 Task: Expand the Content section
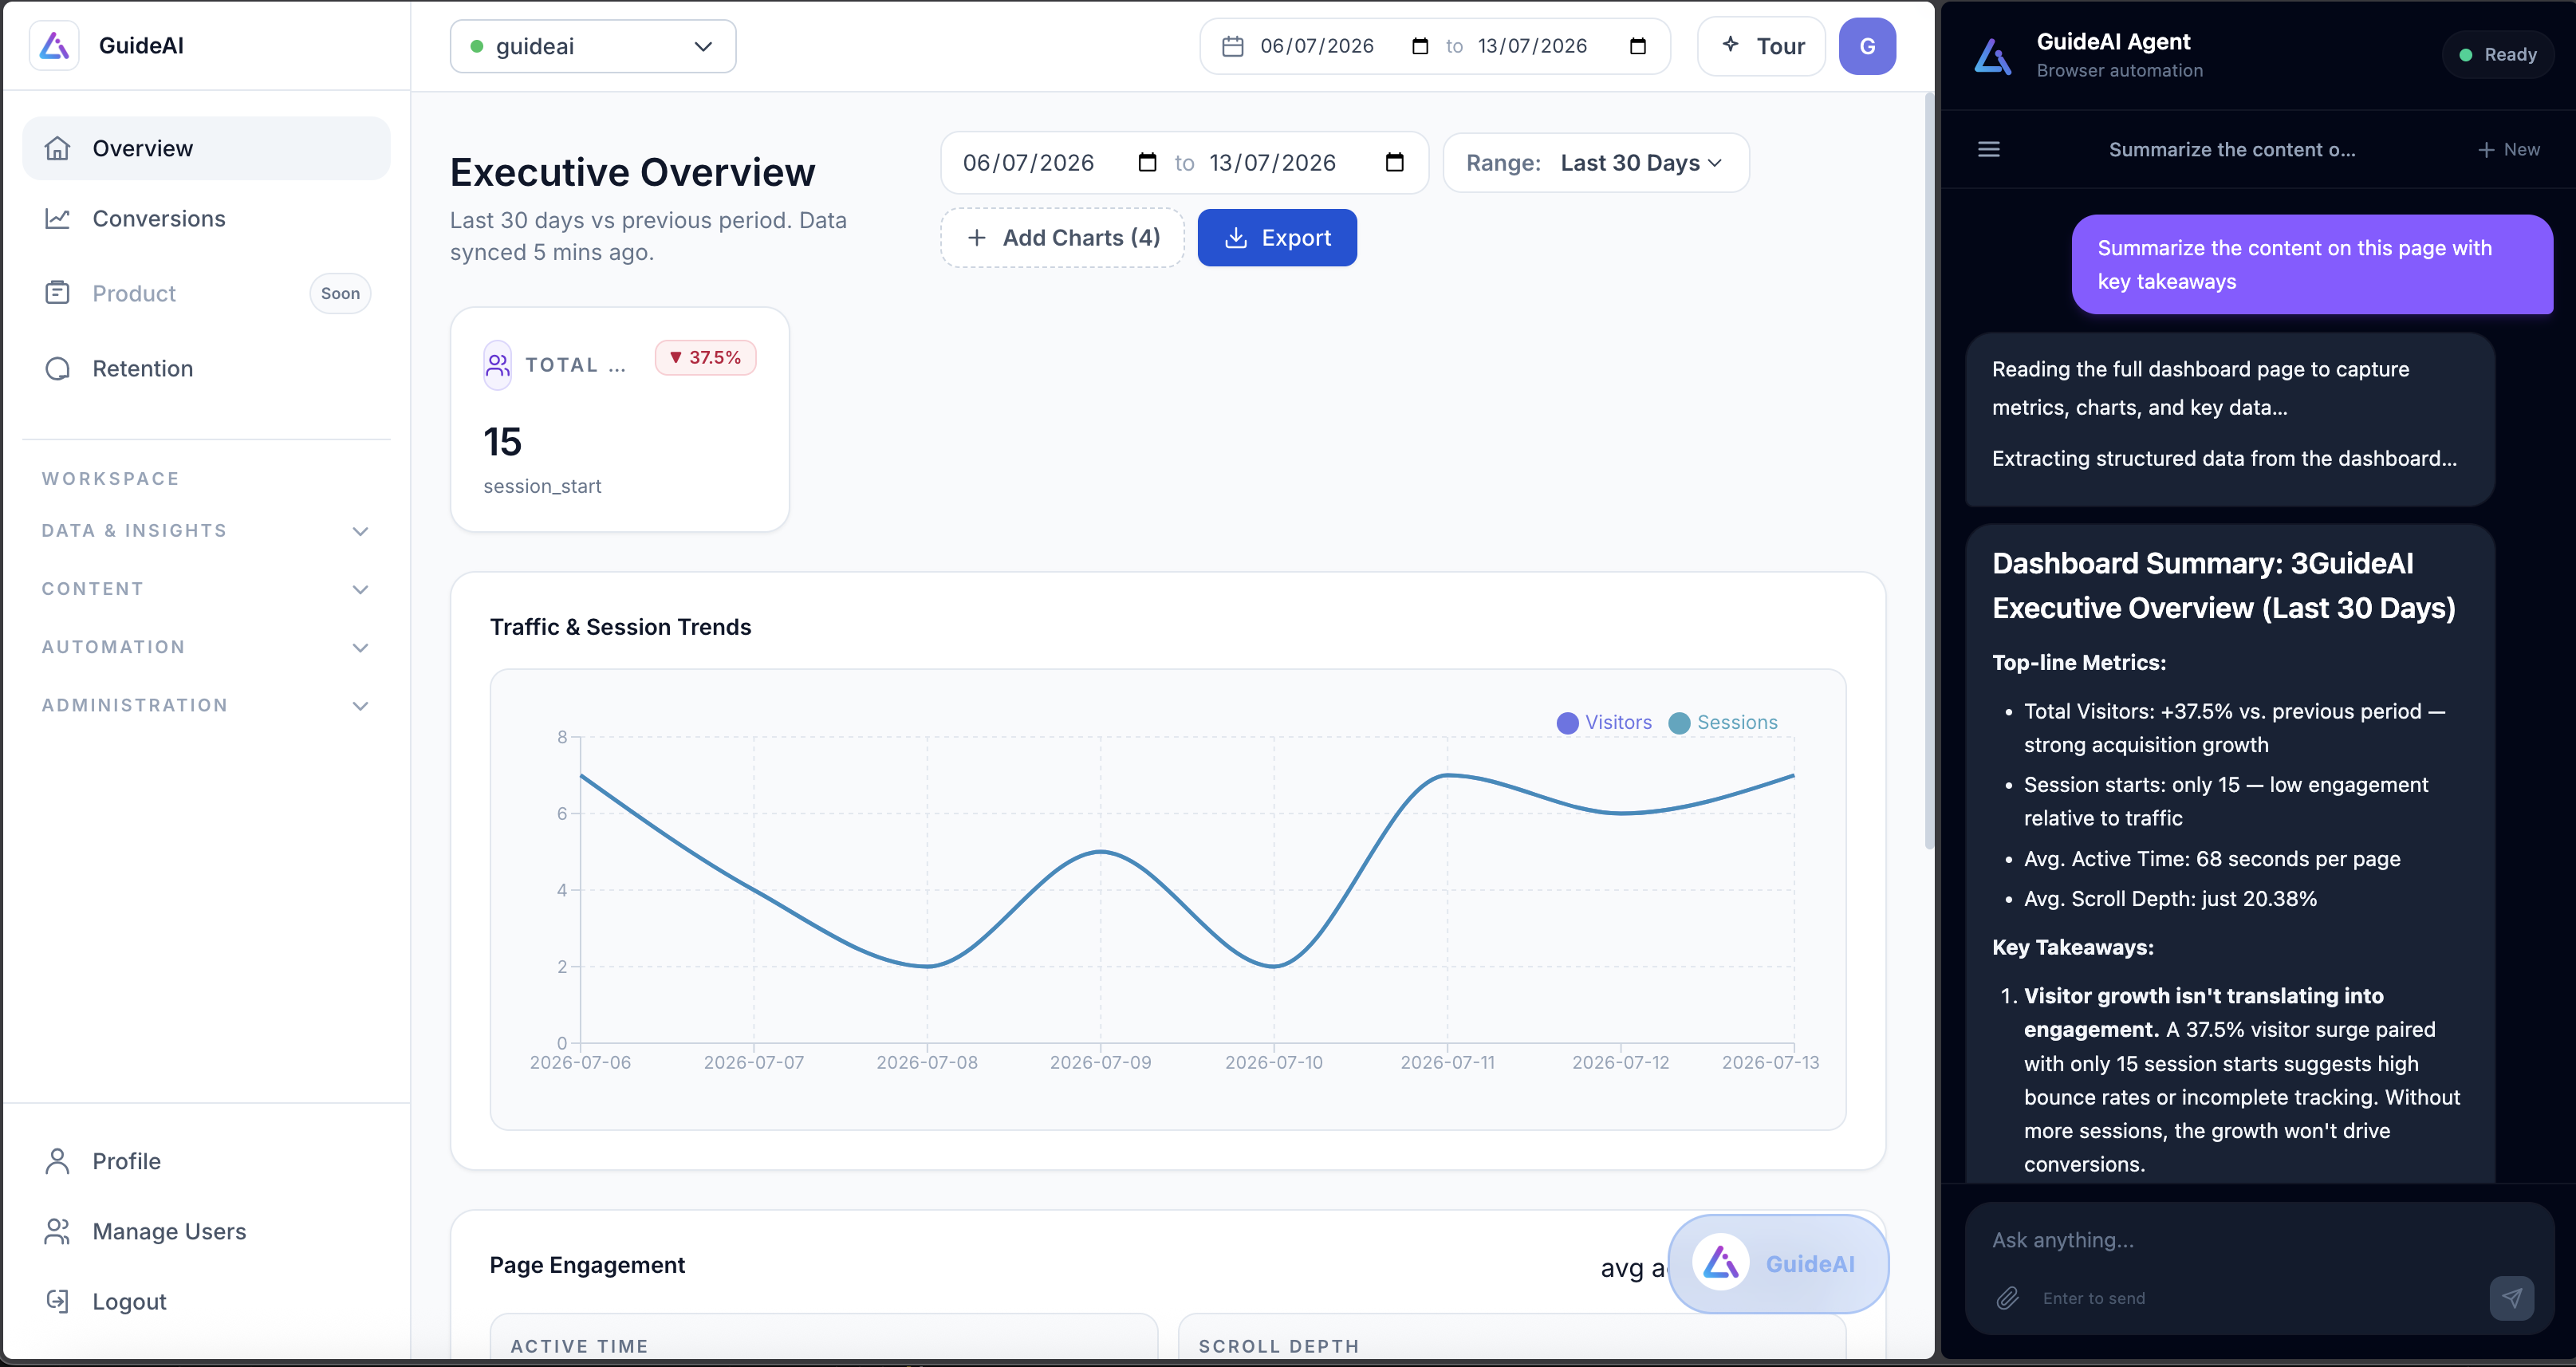(x=206, y=589)
